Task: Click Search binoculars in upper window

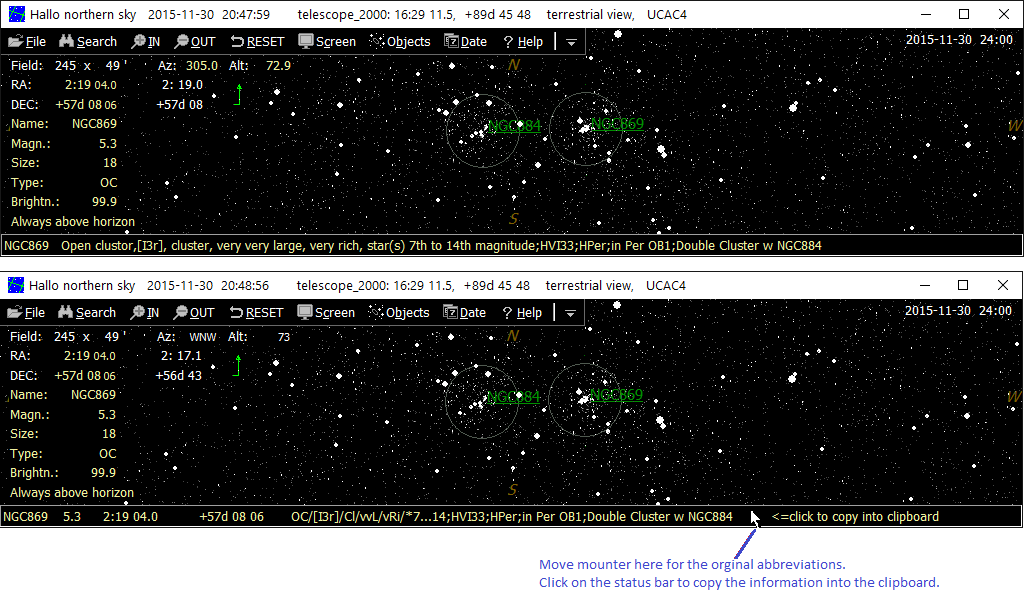Action: click(x=87, y=41)
